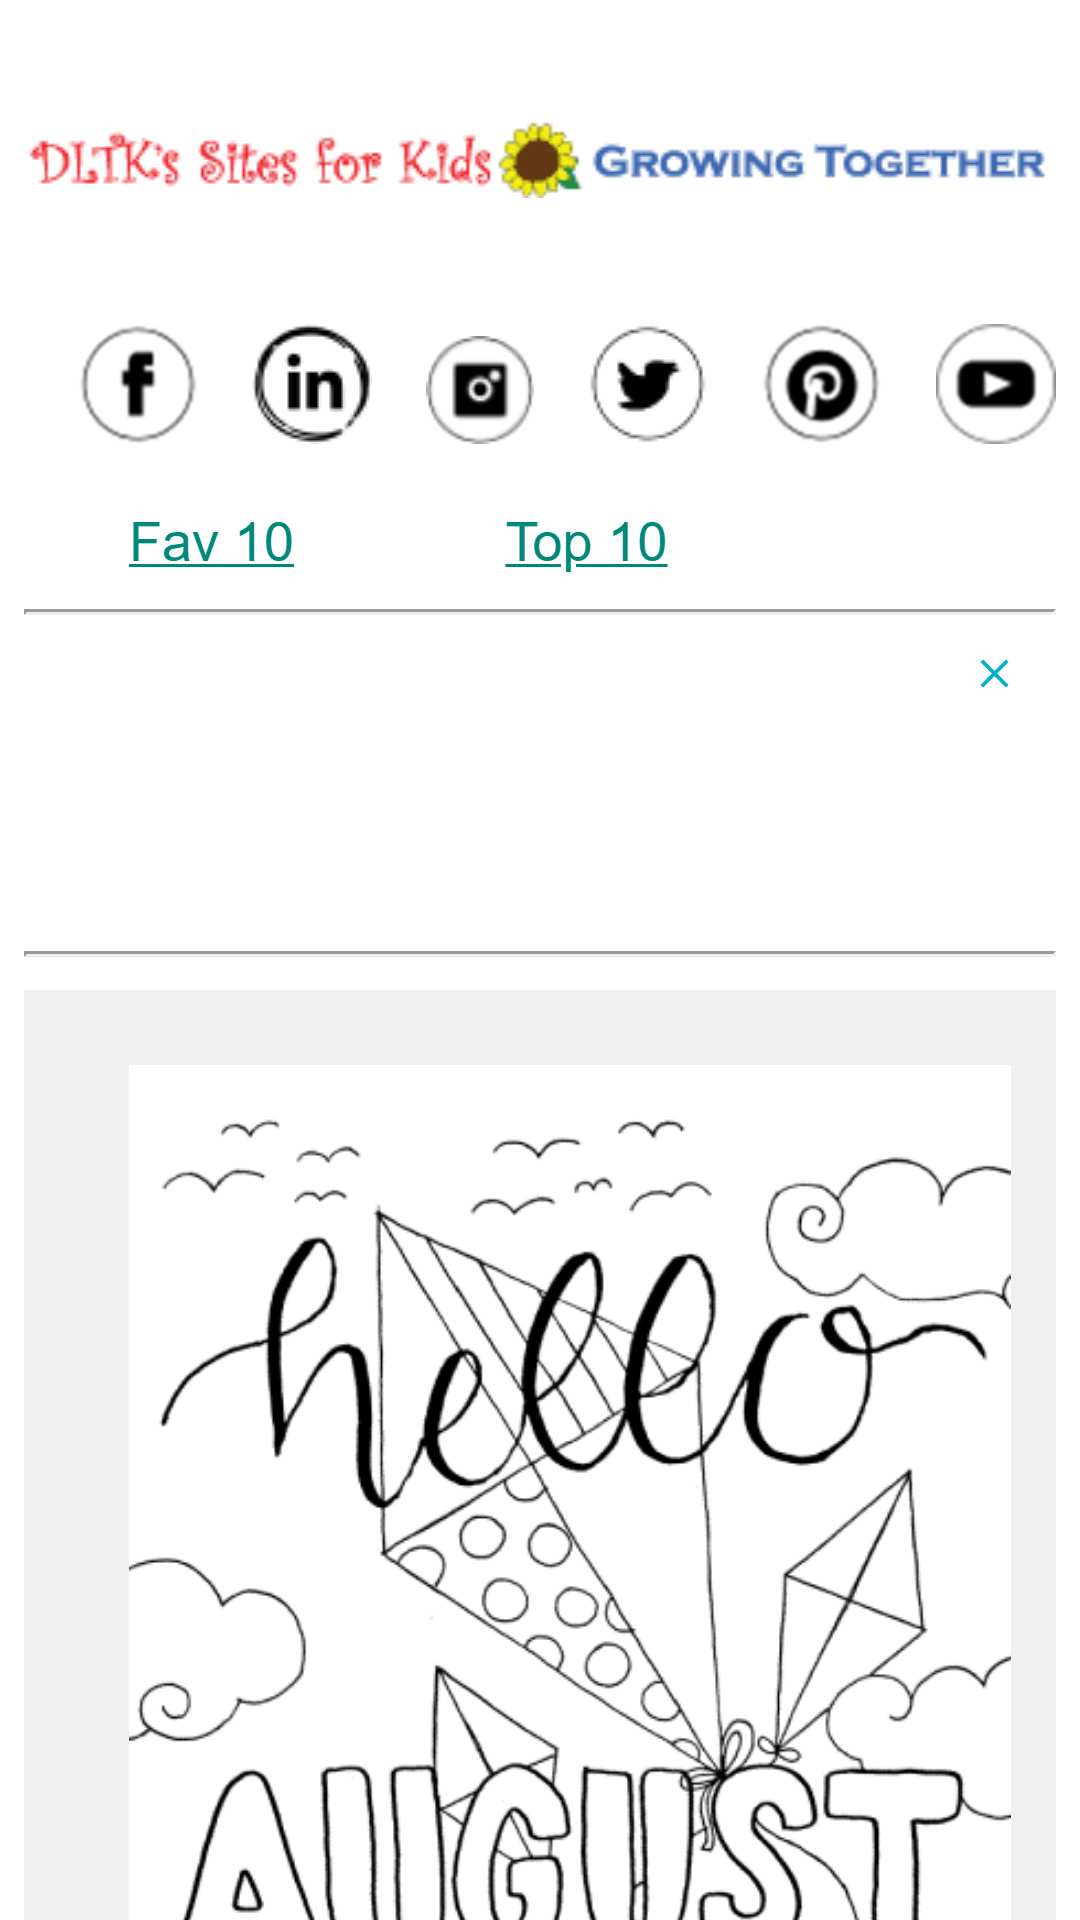The width and height of the screenshot is (1080, 1920).
Task: Click the DLTK's Sites for Kids logo
Action: click(x=262, y=162)
